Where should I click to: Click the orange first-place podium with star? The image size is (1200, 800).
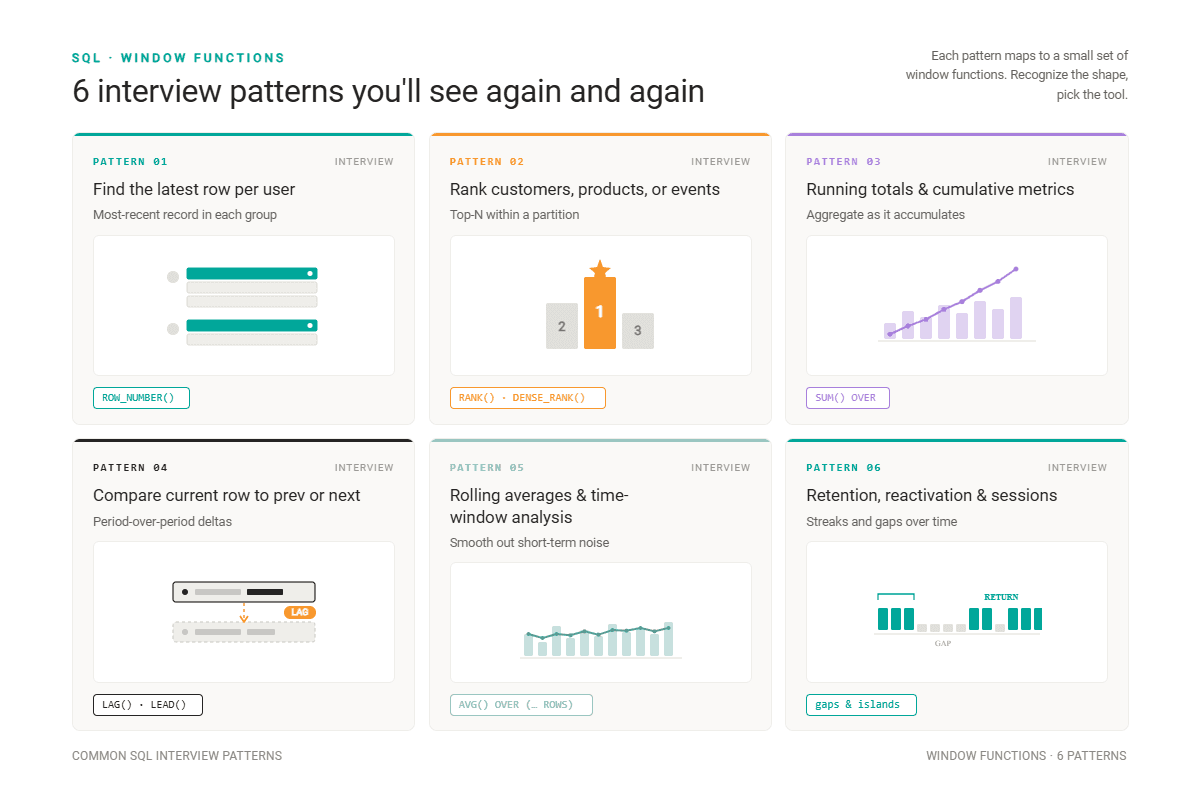(600, 304)
